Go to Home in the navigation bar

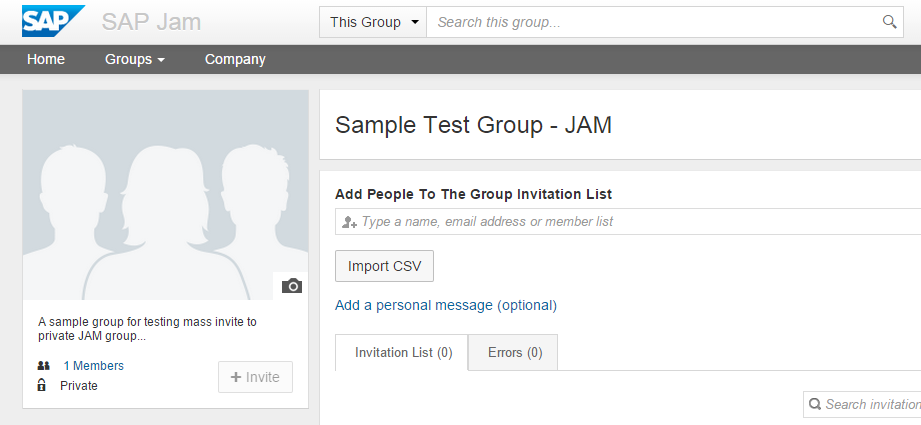coord(46,59)
